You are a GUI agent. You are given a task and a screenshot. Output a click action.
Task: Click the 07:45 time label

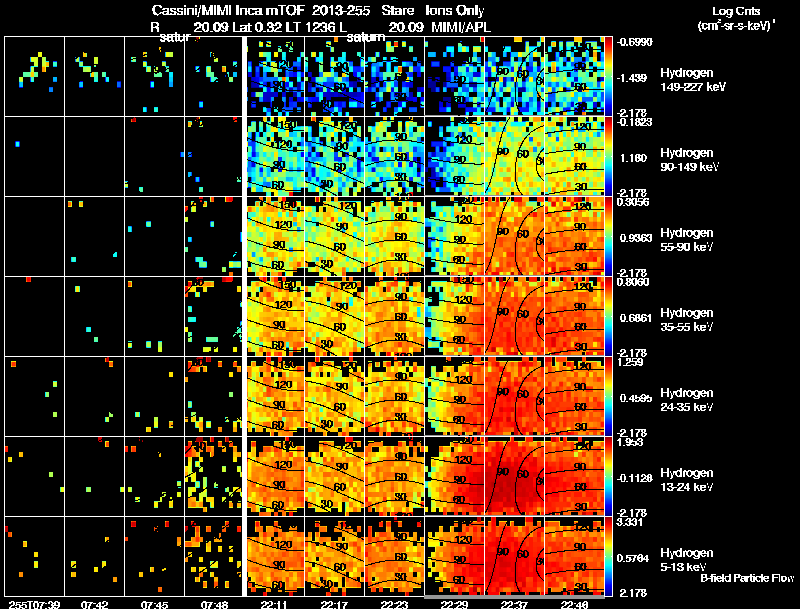pos(154,604)
